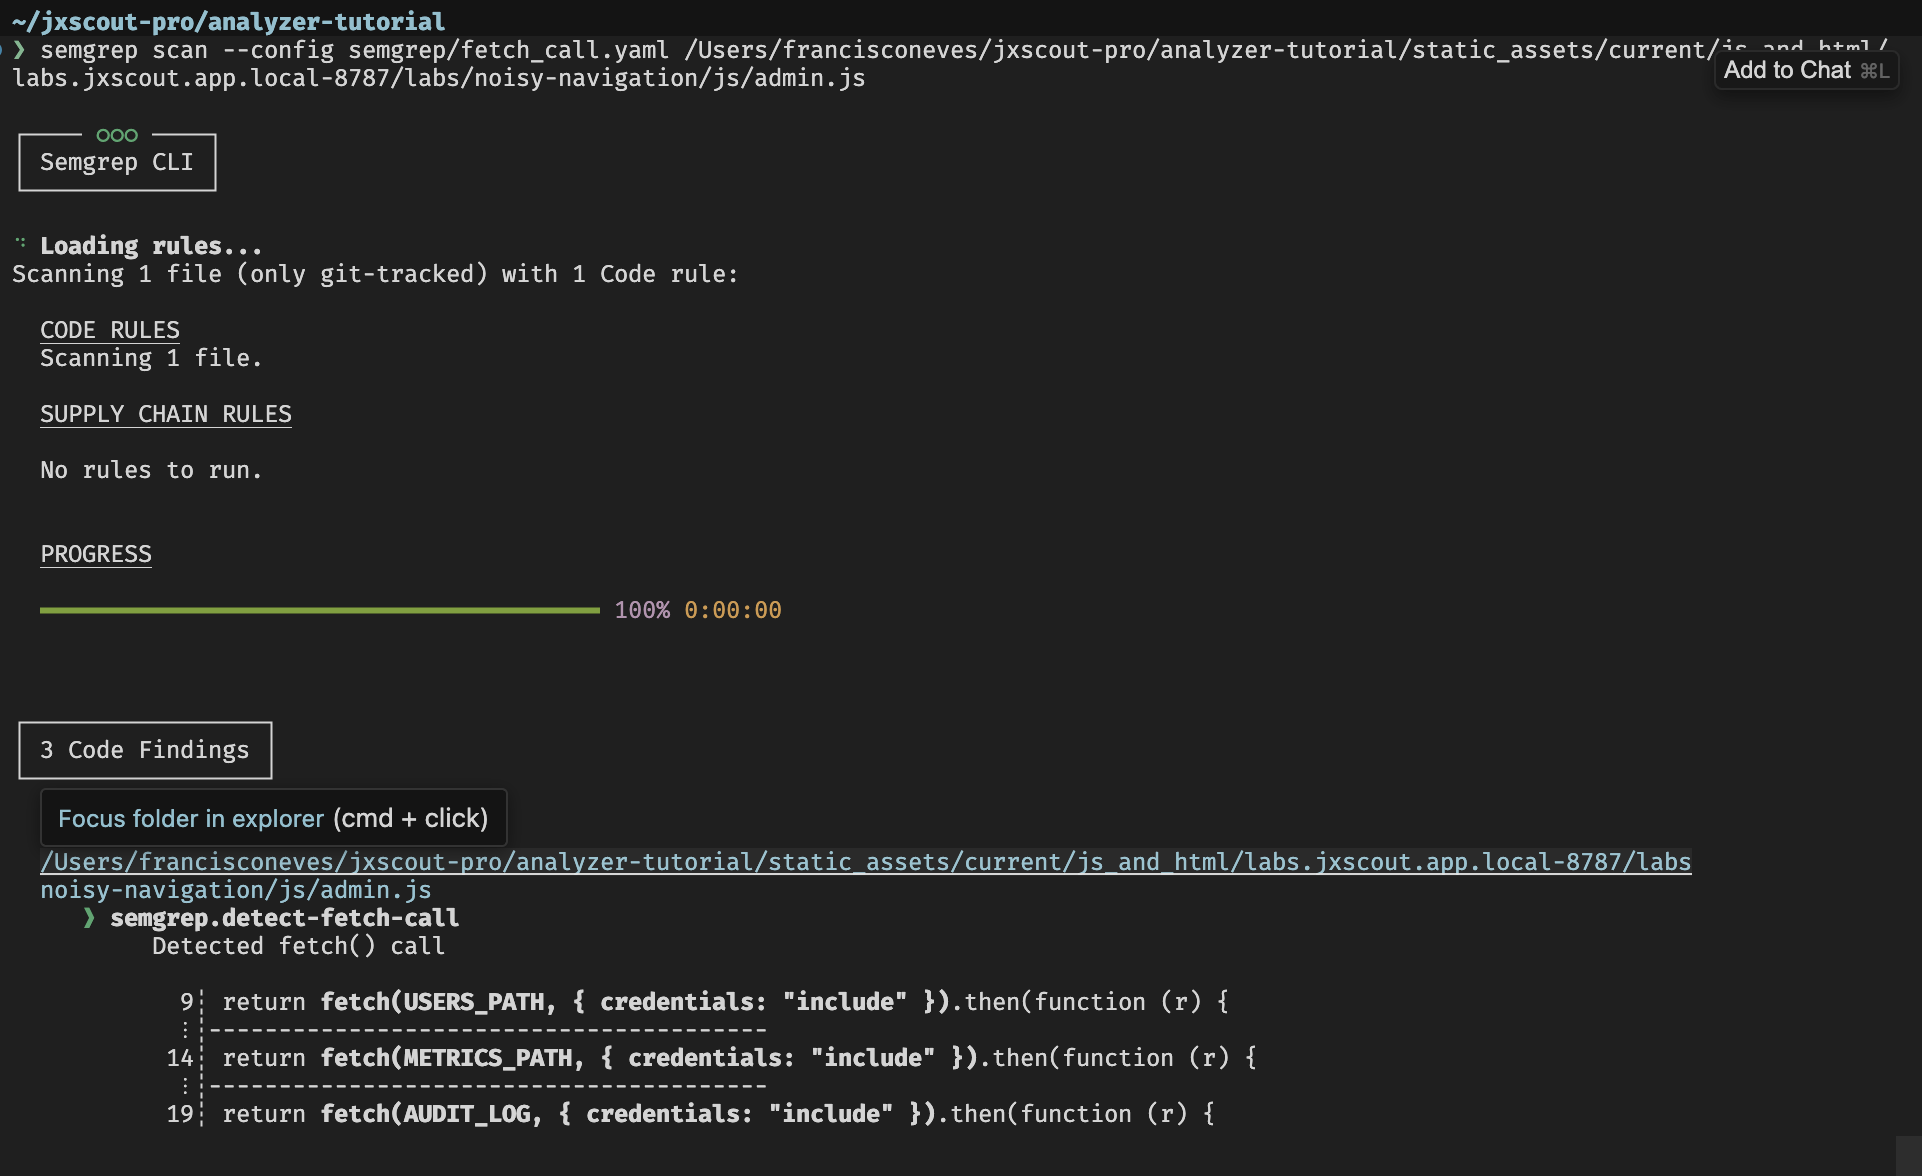Click the green scan progress bar
Viewport: 1922px width, 1176px height.
click(320, 610)
